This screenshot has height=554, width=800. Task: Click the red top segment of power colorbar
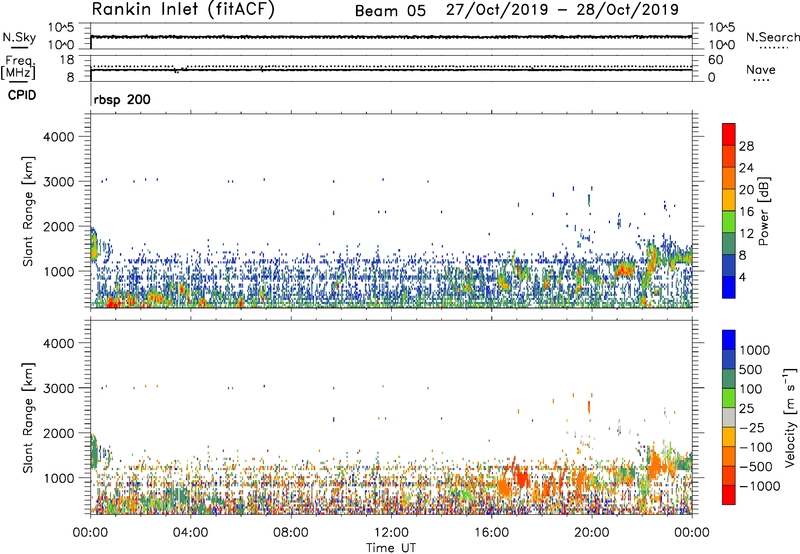coord(729,134)
